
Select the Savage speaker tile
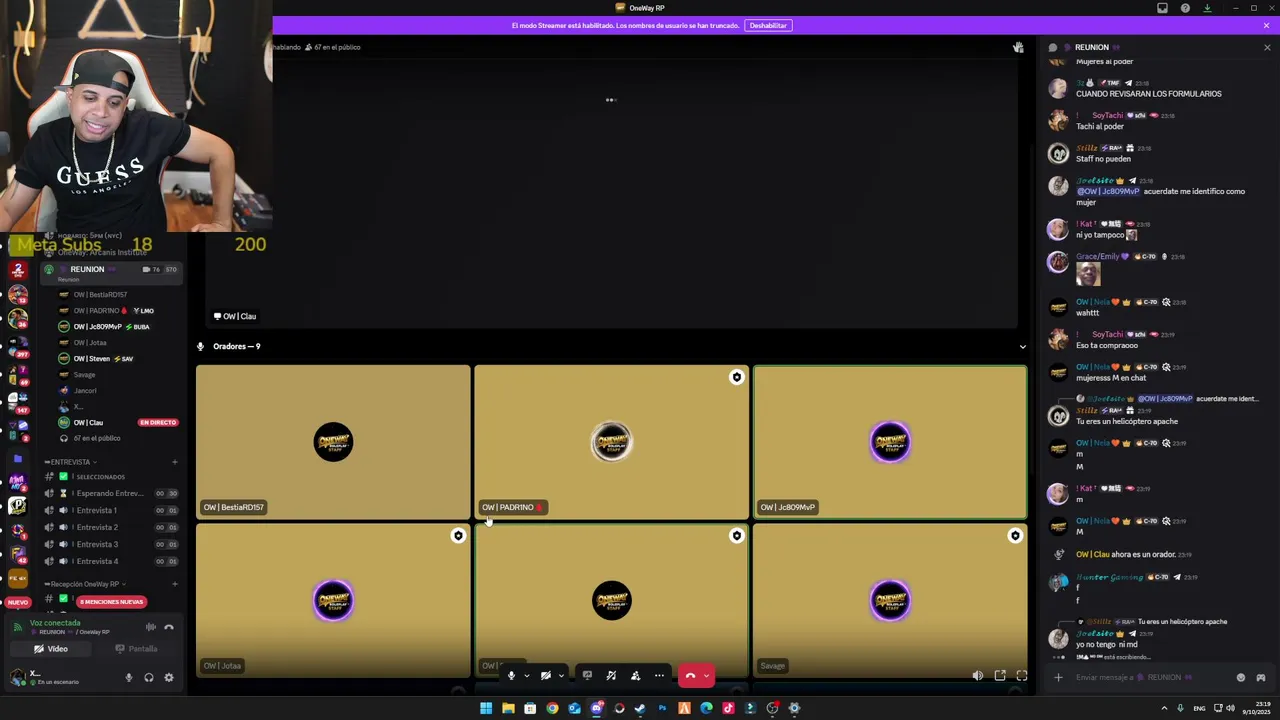point(890,601)
